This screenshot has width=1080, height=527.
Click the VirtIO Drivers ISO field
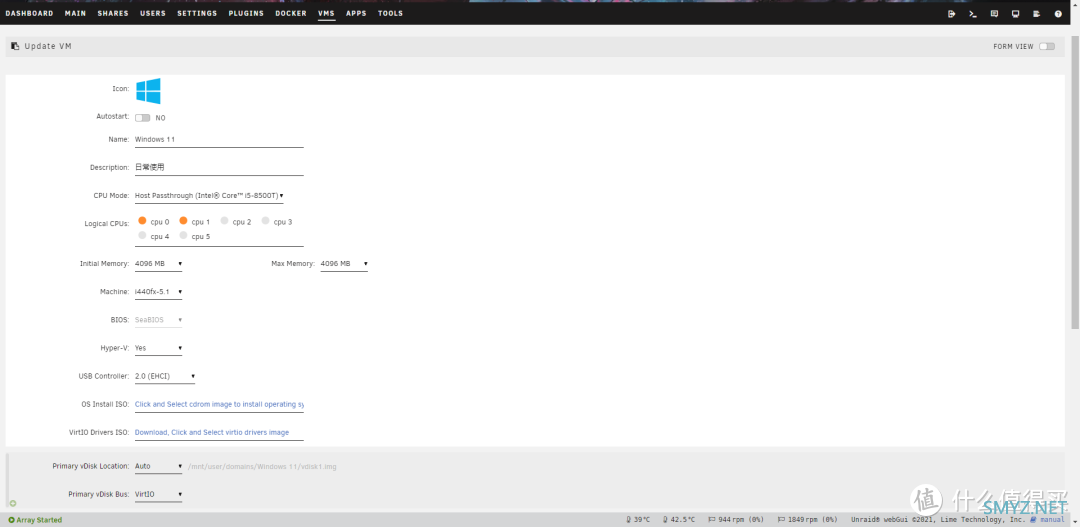(219, 433)
